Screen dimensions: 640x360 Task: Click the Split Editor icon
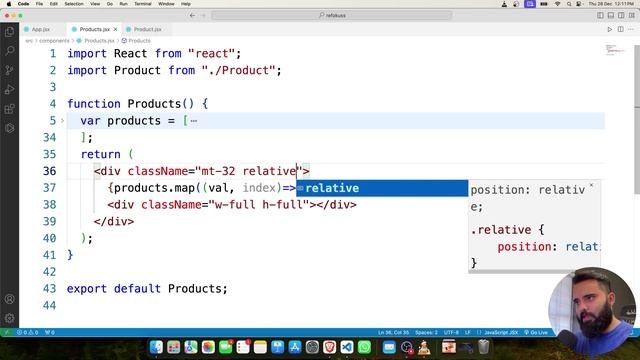pyautogui.click(x=620, y=29)
